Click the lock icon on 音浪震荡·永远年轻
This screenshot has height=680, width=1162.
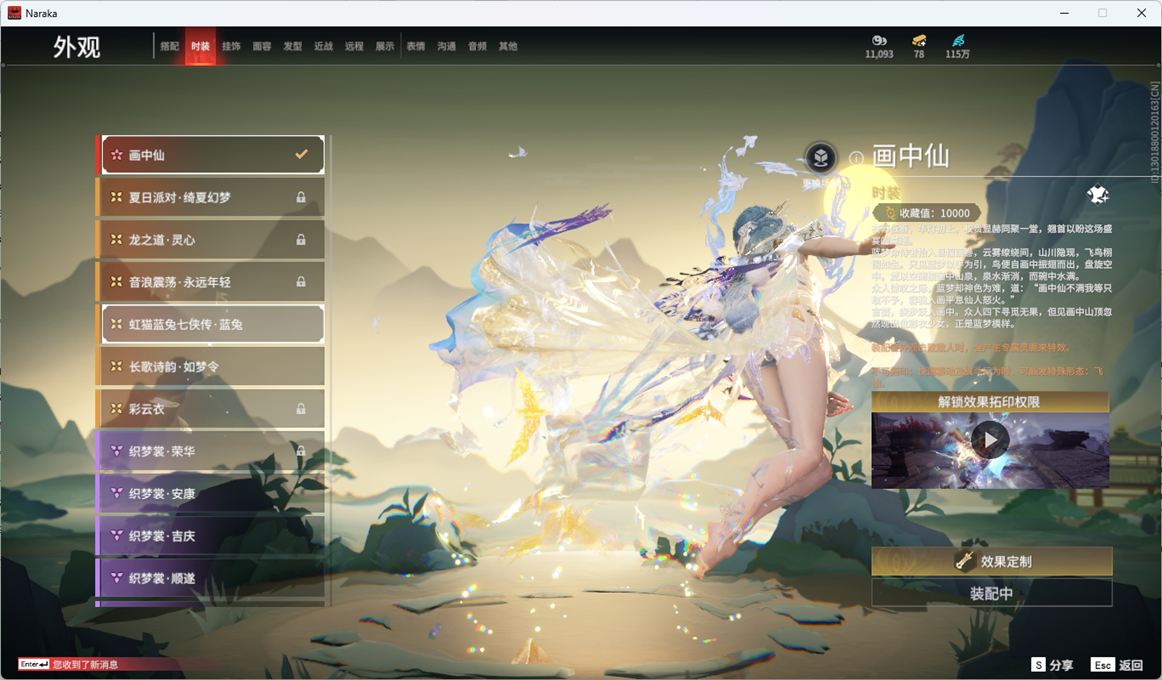301,281
